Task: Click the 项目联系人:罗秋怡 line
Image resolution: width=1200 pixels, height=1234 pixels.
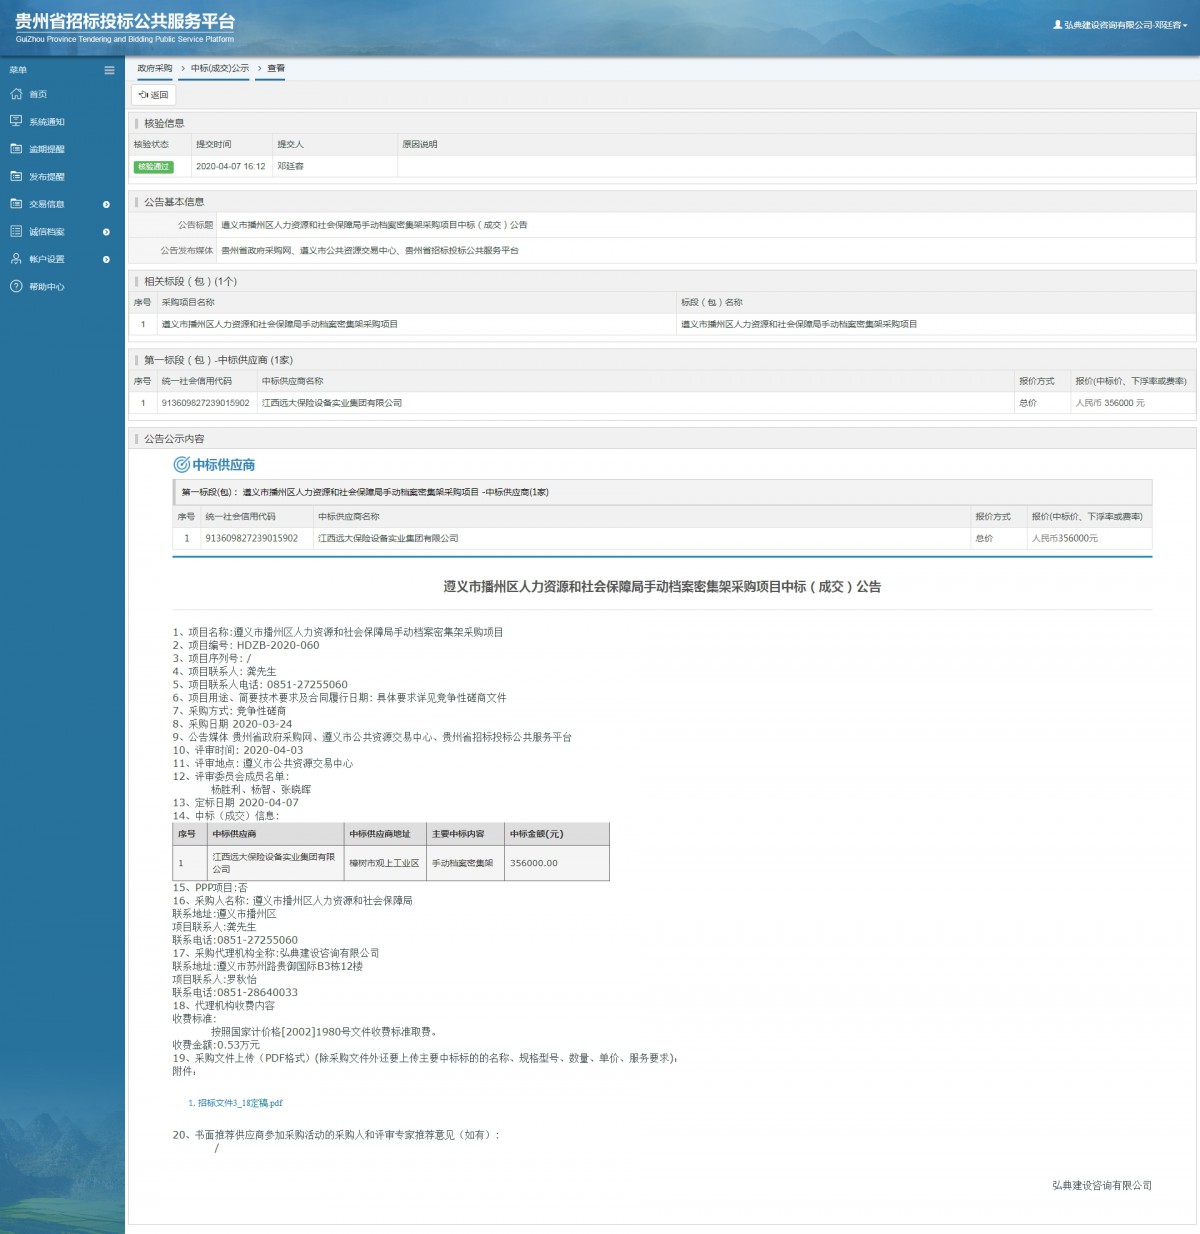Action: 214,979
